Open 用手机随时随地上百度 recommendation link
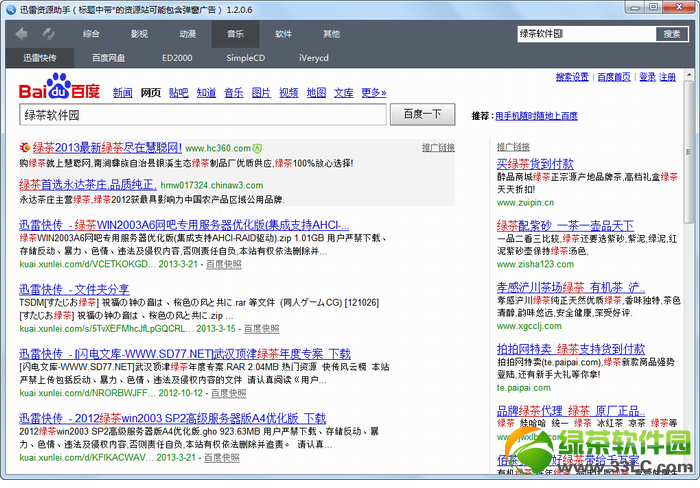The width and height of the screenshot is (700, 488). tap(537, 116)
